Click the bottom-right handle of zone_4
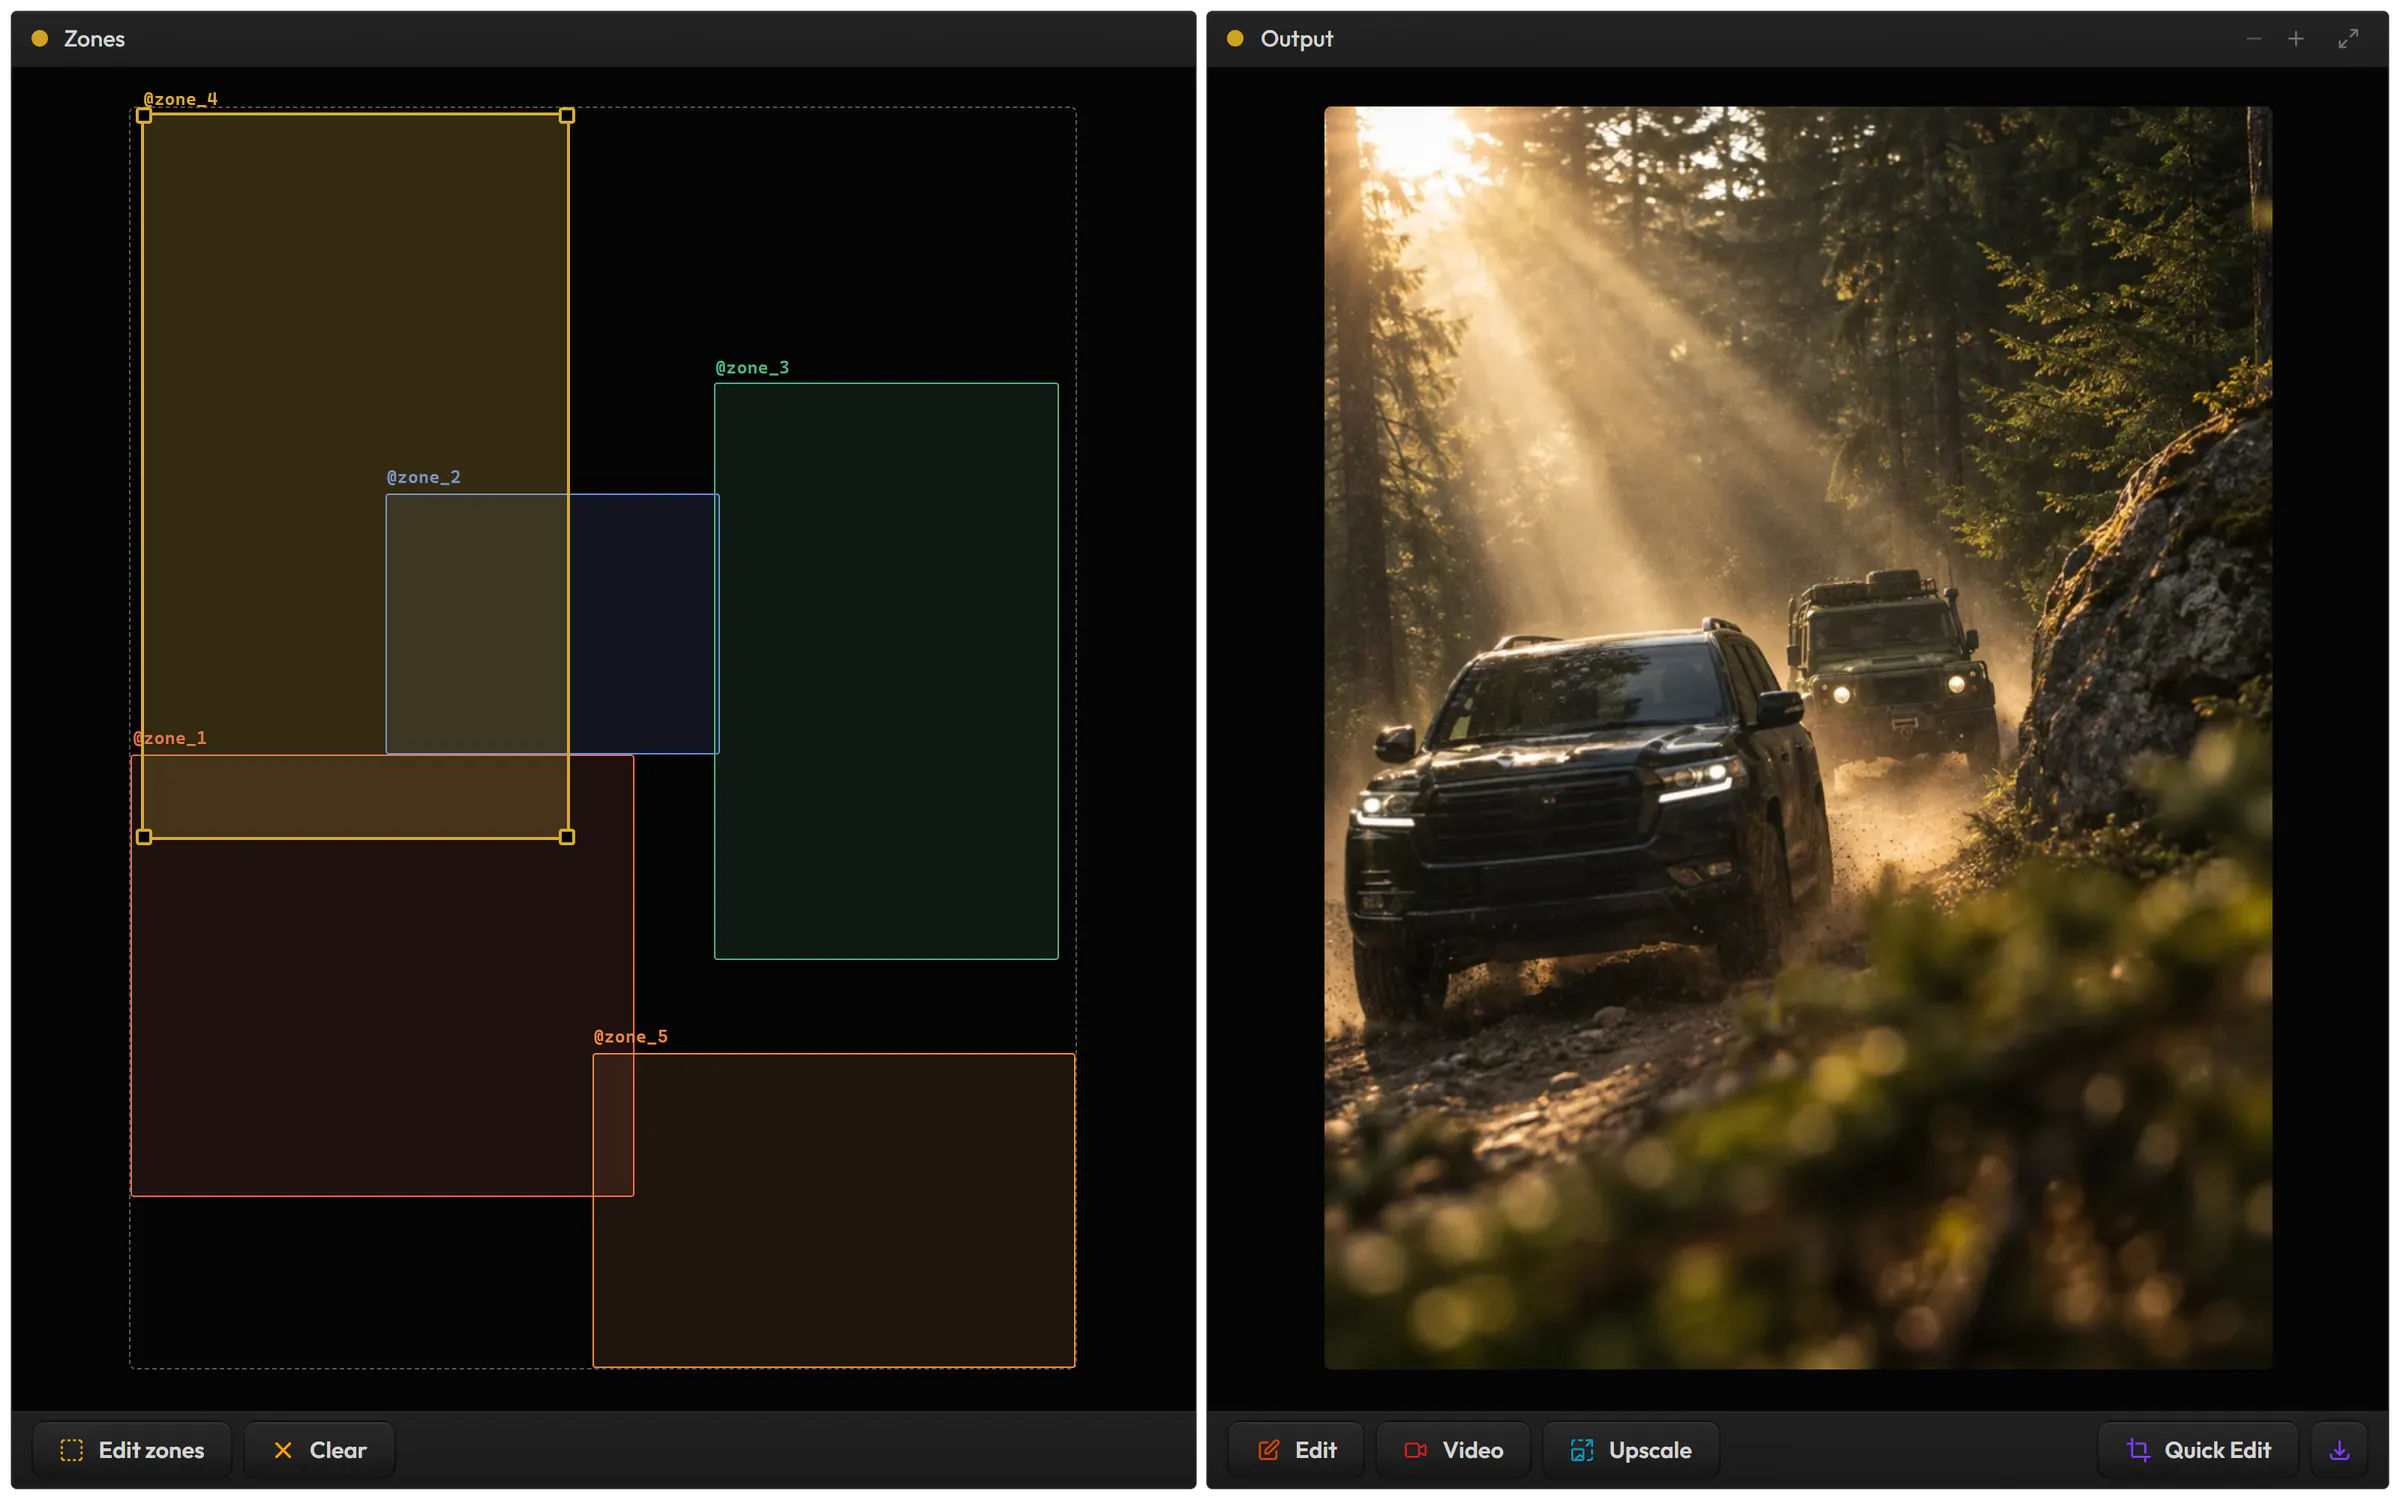Screen dimensions: 2400x1500 pyautogui.click(x=567, y=837)
